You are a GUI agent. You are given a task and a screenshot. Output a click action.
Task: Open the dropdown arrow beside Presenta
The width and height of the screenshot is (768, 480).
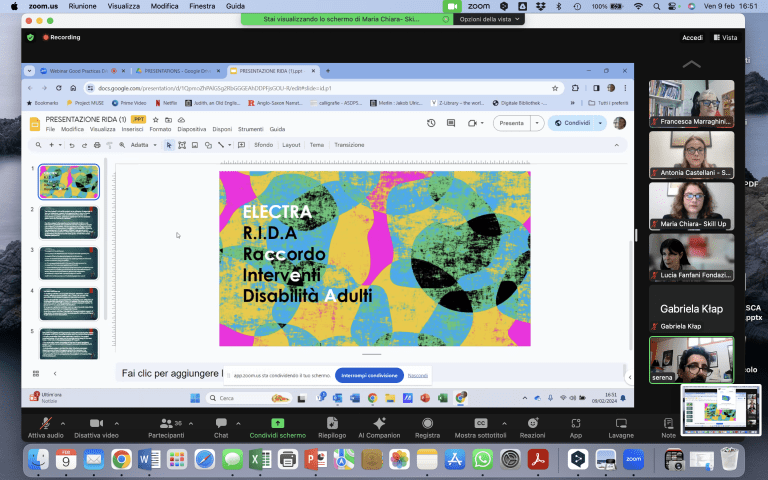pyautogui.click(x=537, y=123)
